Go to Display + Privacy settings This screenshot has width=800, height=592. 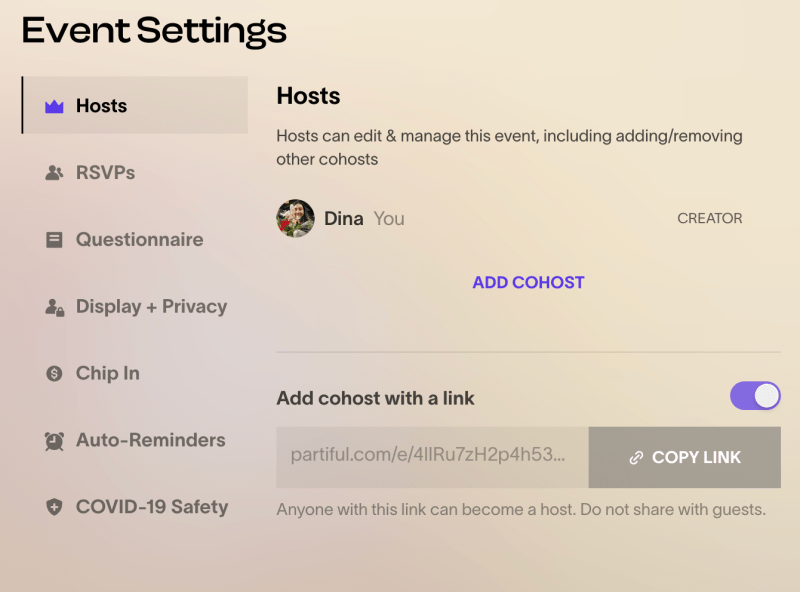(x=135, y=306)
